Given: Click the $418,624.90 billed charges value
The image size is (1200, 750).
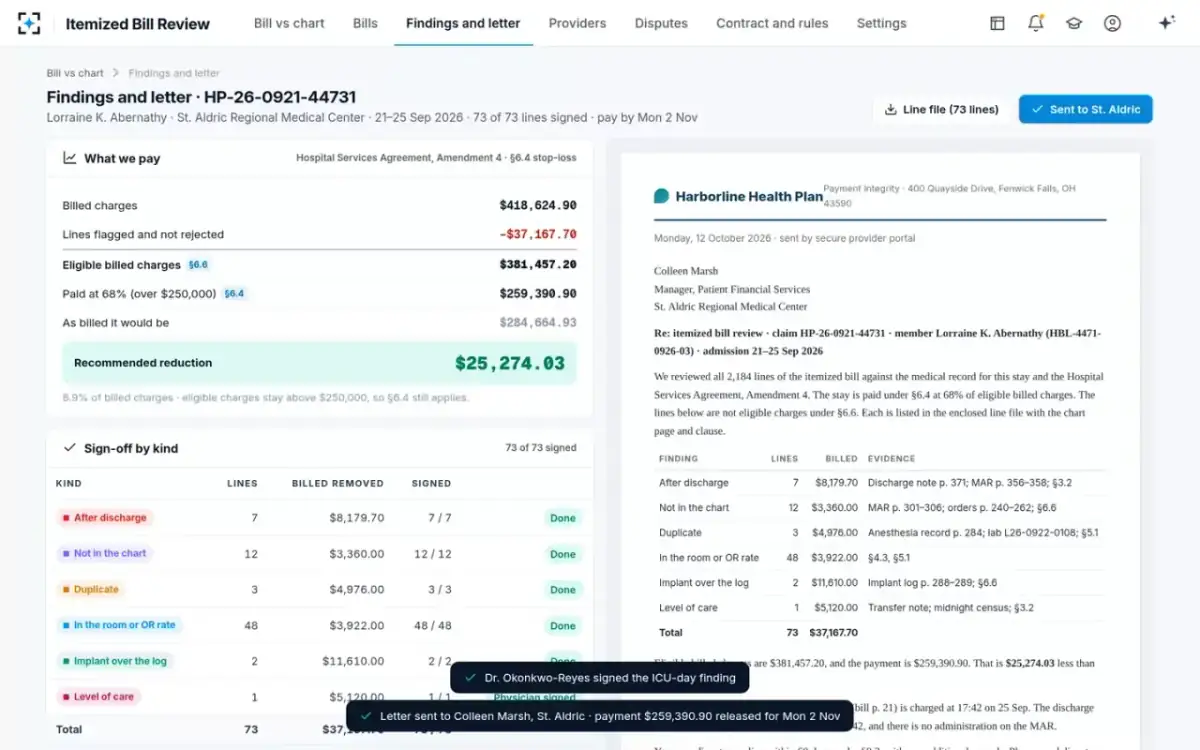Looking at the screenshot, I should tap(538, 206).
